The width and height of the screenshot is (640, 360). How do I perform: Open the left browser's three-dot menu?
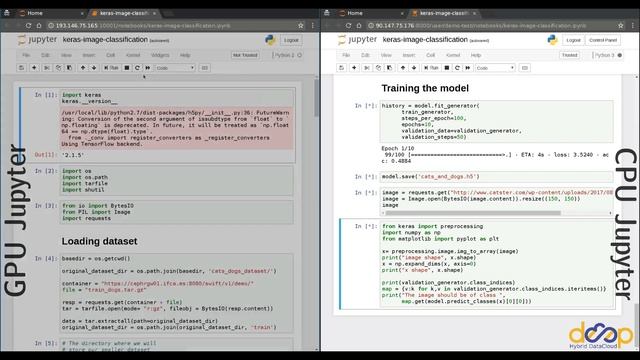pos(313,25)
